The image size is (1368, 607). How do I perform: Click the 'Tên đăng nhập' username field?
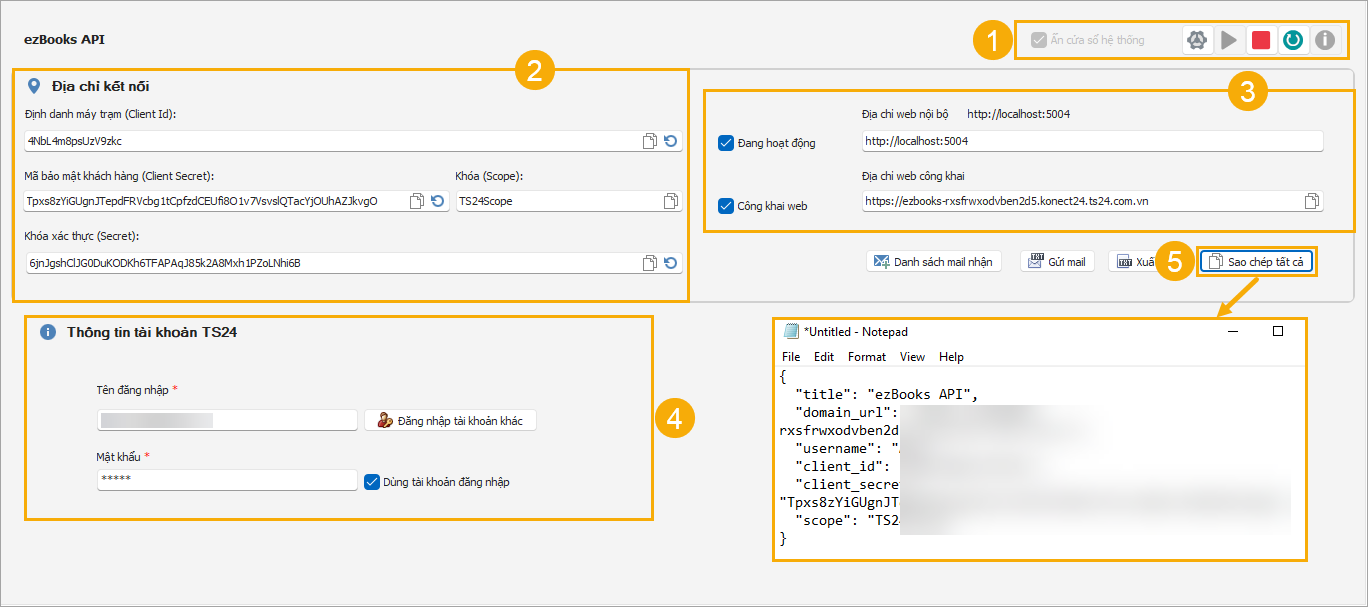(227, 420)
